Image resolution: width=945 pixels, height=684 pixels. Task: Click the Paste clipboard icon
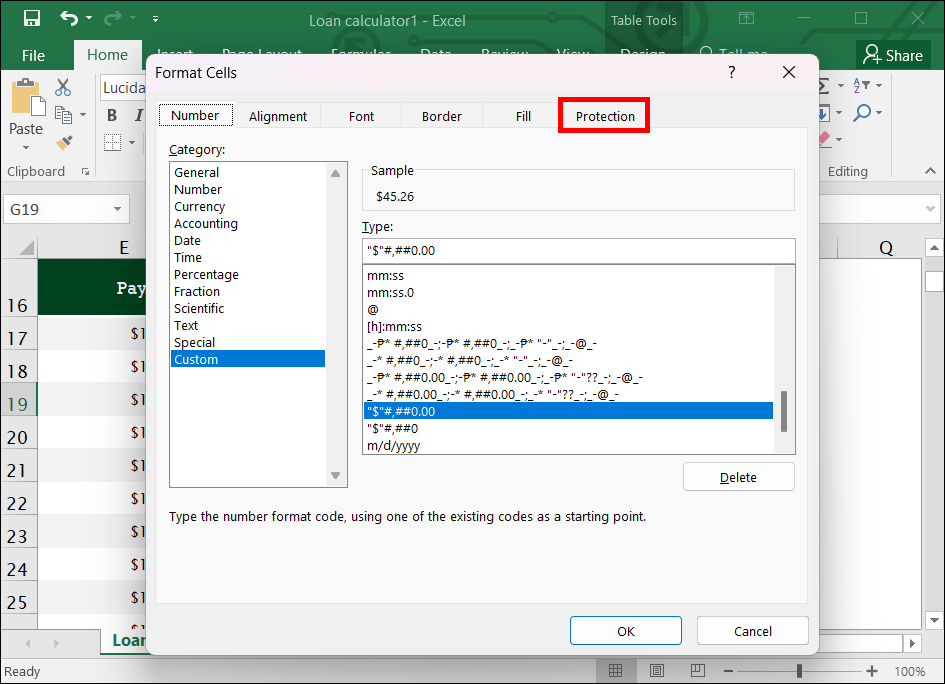pos(25,100)
